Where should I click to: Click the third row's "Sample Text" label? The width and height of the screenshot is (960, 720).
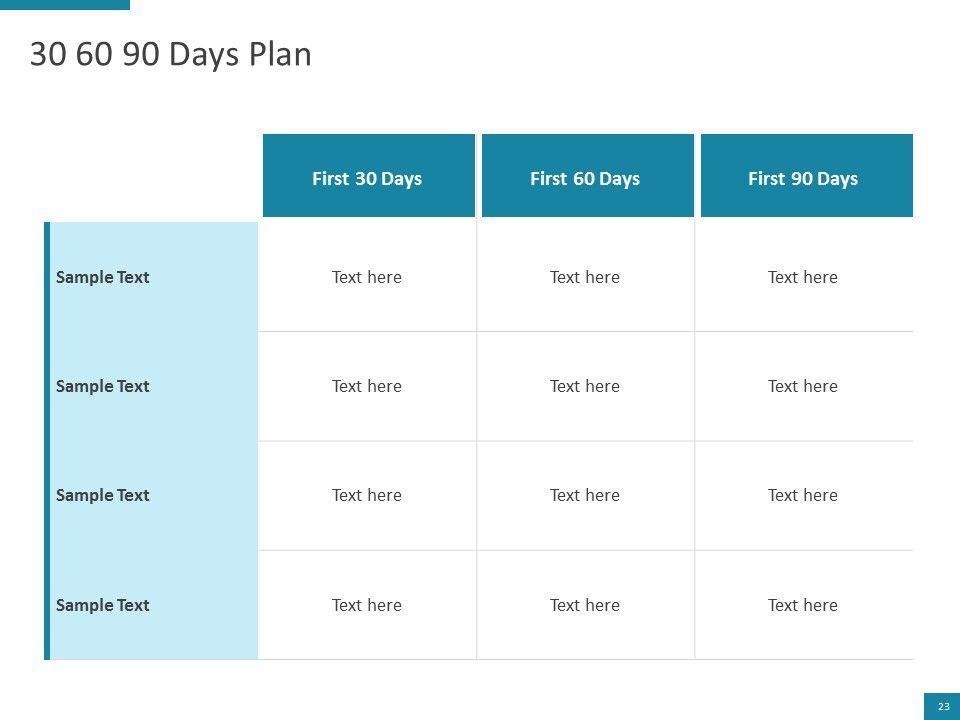[103, 495]
